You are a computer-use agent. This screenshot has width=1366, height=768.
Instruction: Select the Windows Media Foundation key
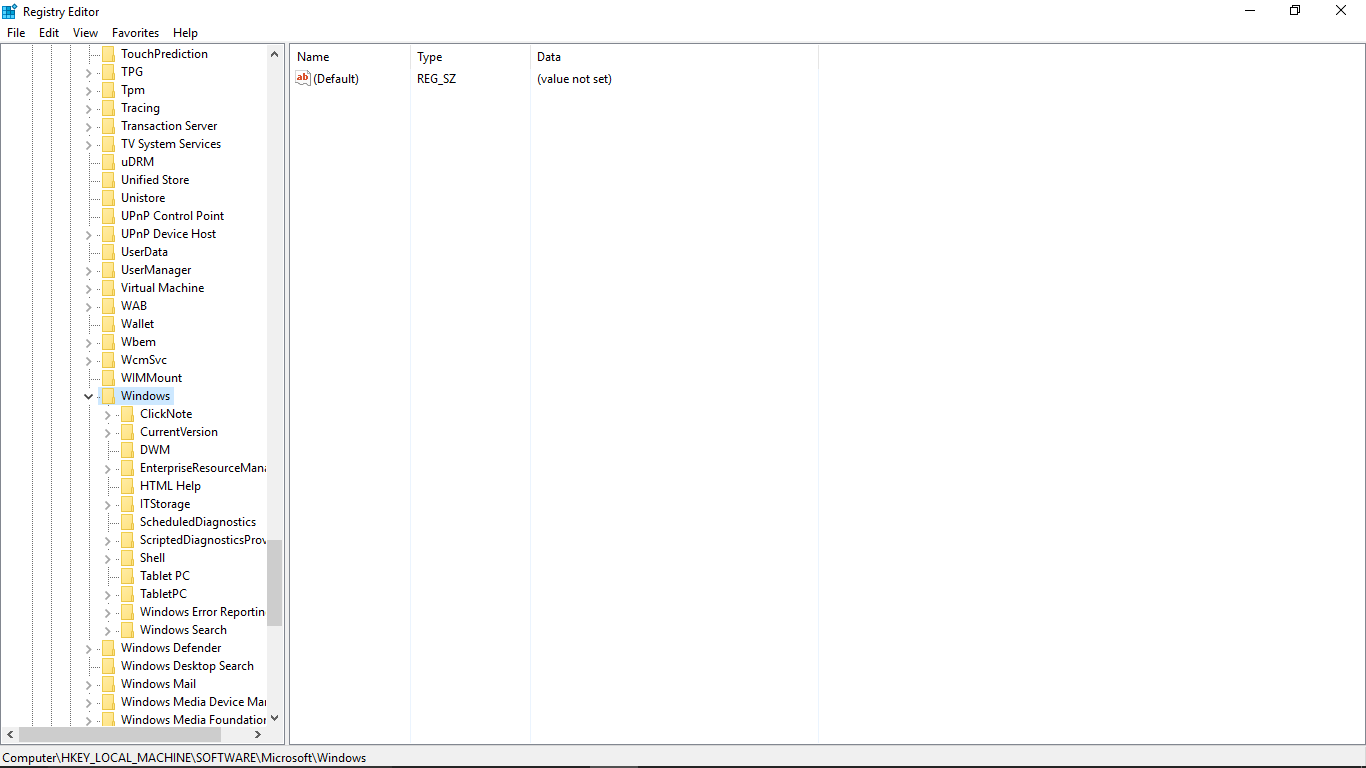[193, 720]
